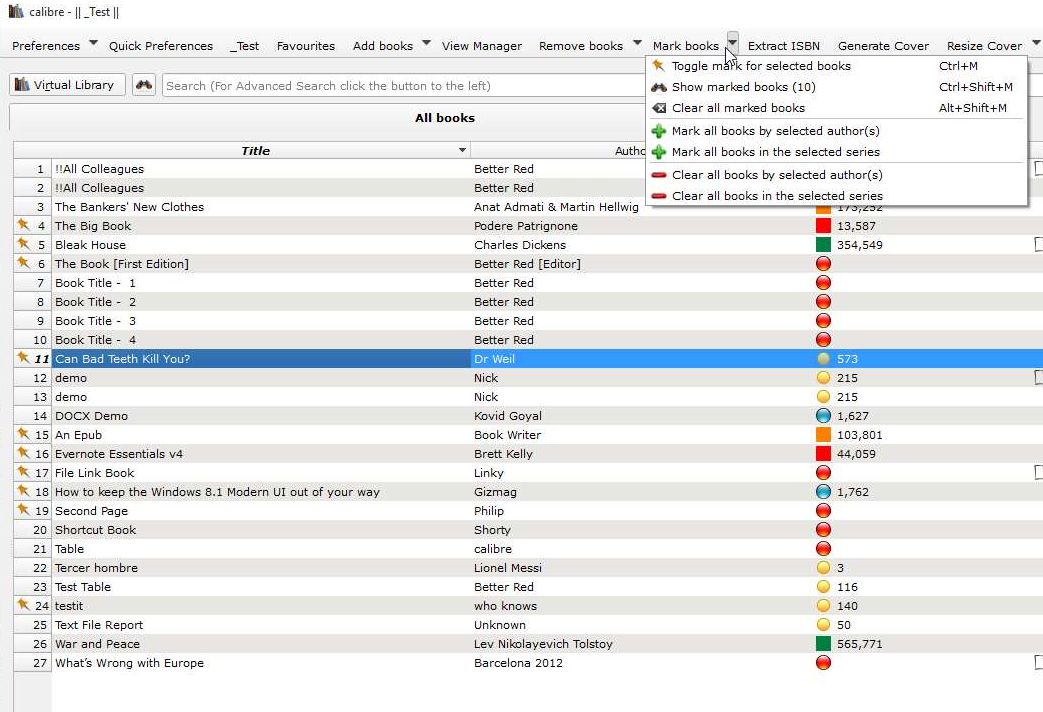Click the pin icon beside Evernote Essentials v4
Image resolution: width=1043 pixels, height=712 pixels.
coord(23,453)
